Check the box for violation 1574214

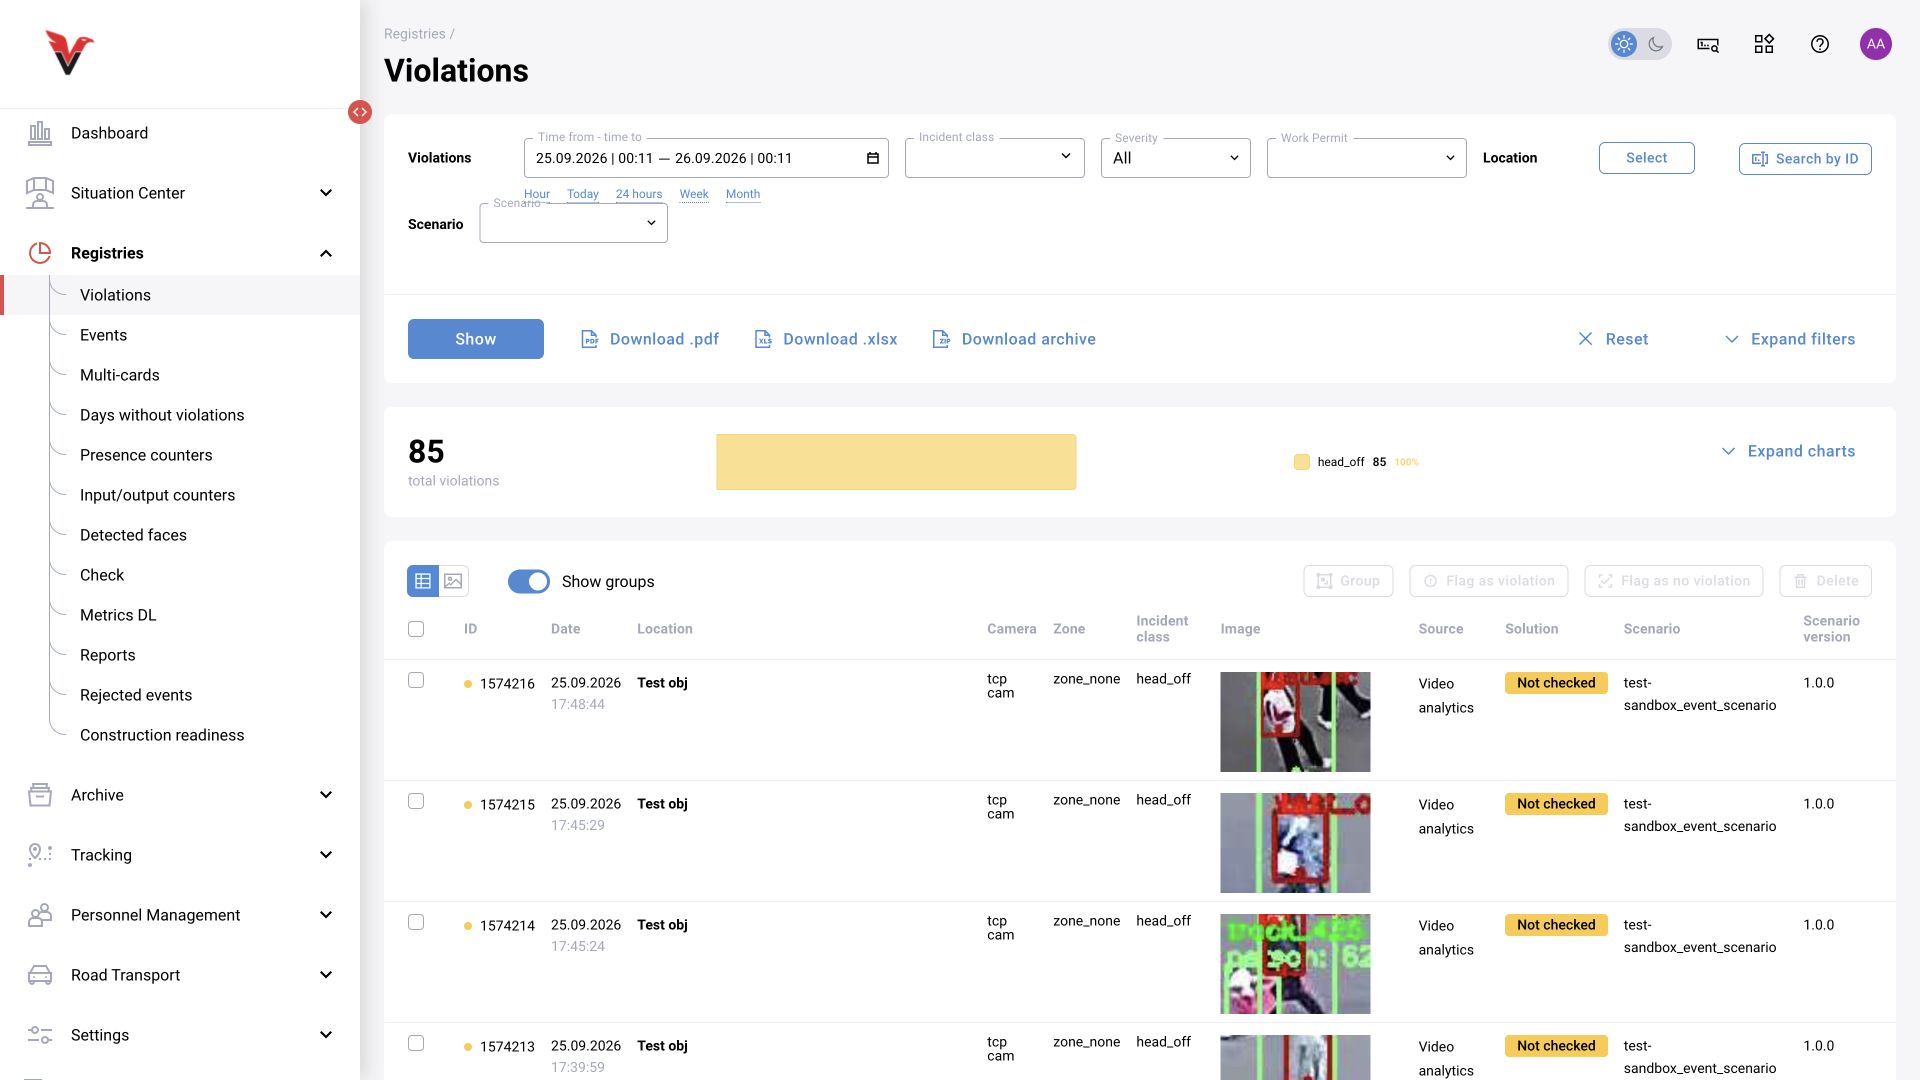pyautogui.click(x=416, y=922)
